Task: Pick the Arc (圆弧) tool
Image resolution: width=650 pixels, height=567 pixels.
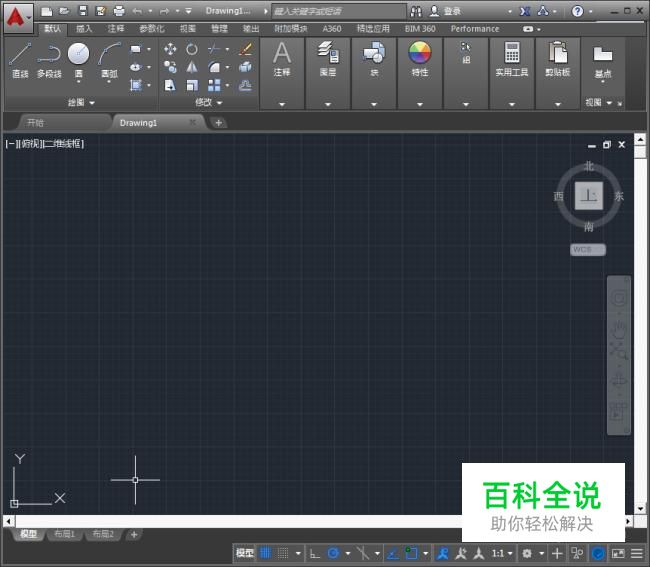Action: point(109,58)
